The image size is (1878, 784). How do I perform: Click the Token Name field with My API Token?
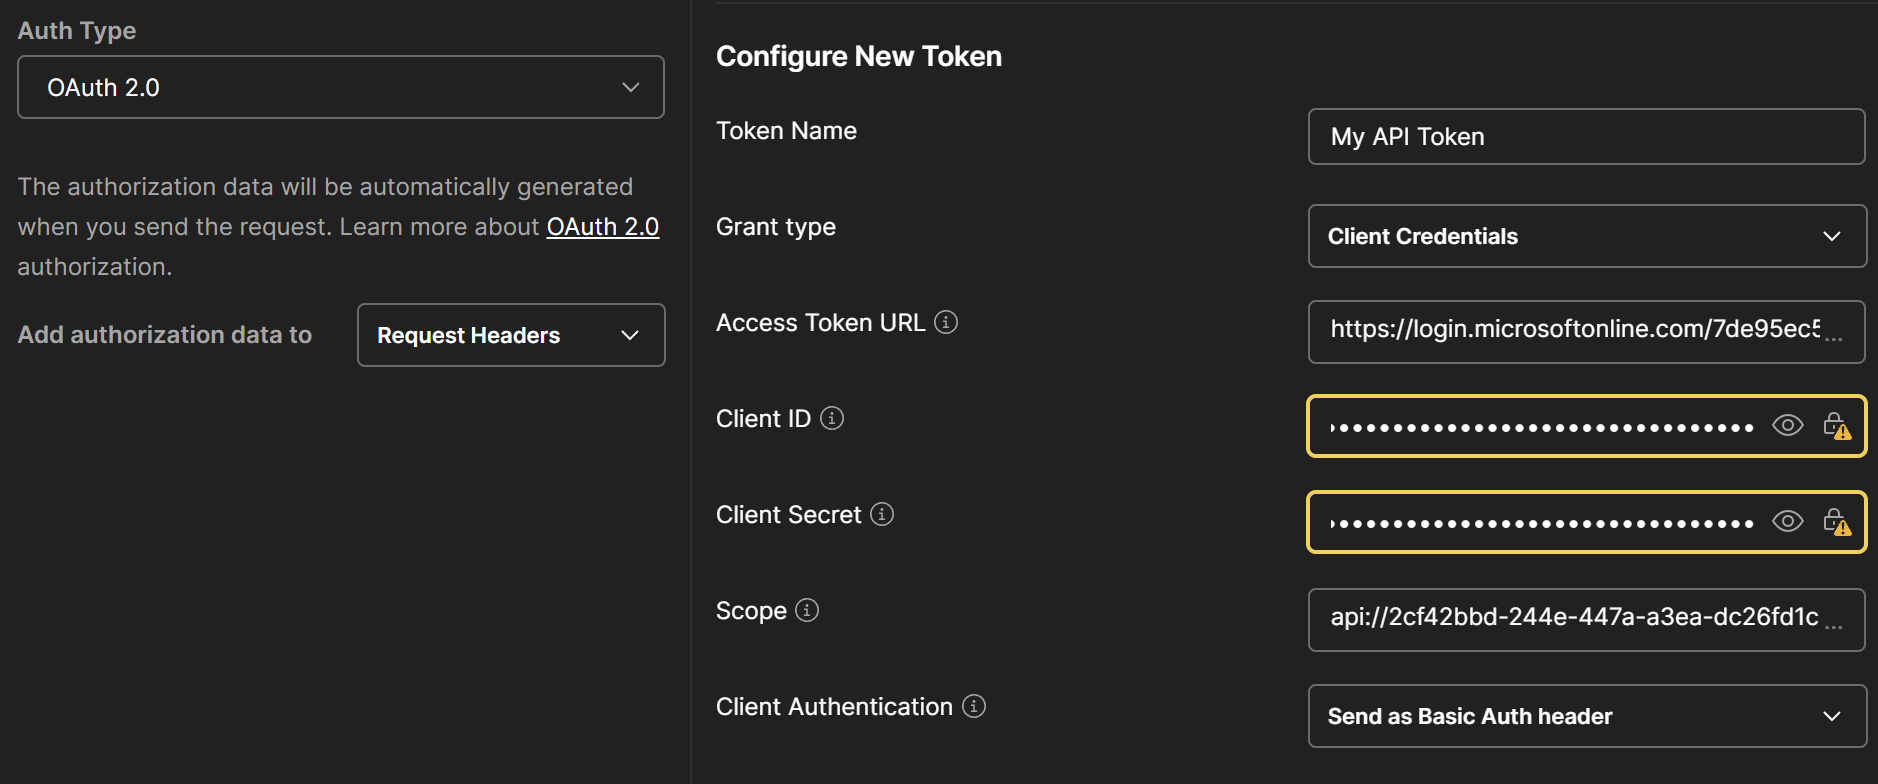(1586, 136)
